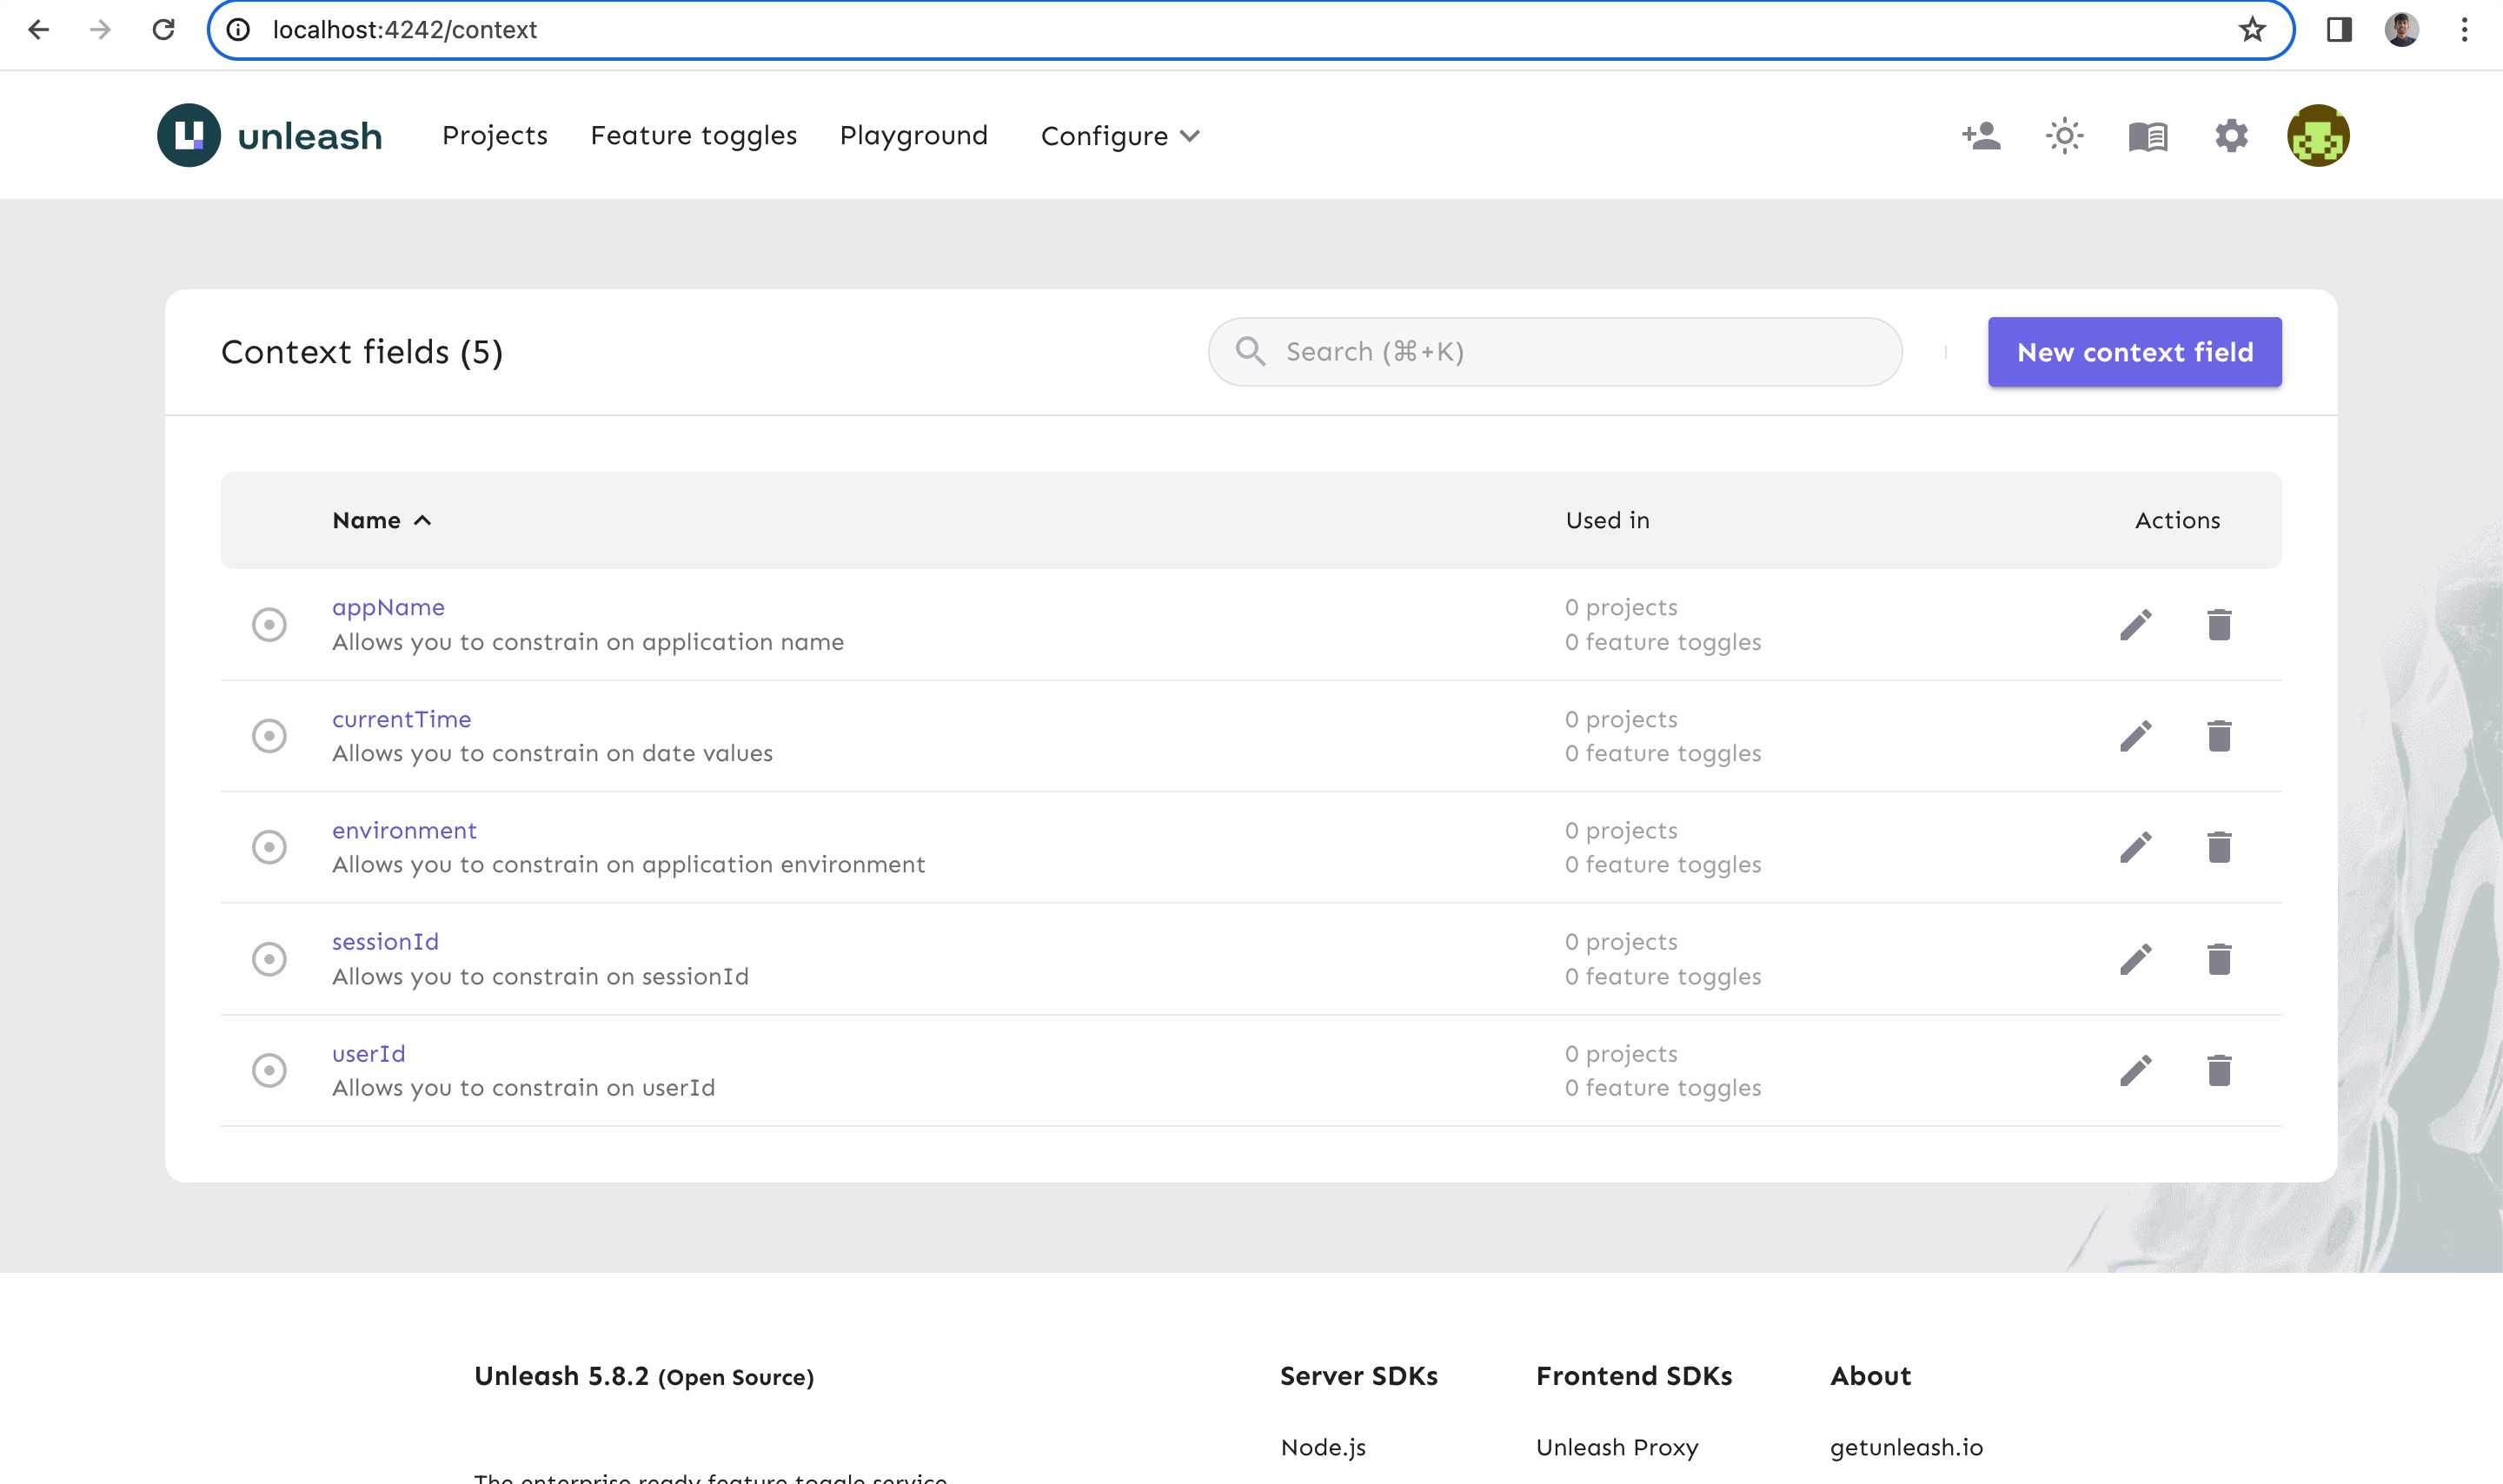Click New context field button
This screenshot has height=1484, width=2503.
click(2134, 350)
